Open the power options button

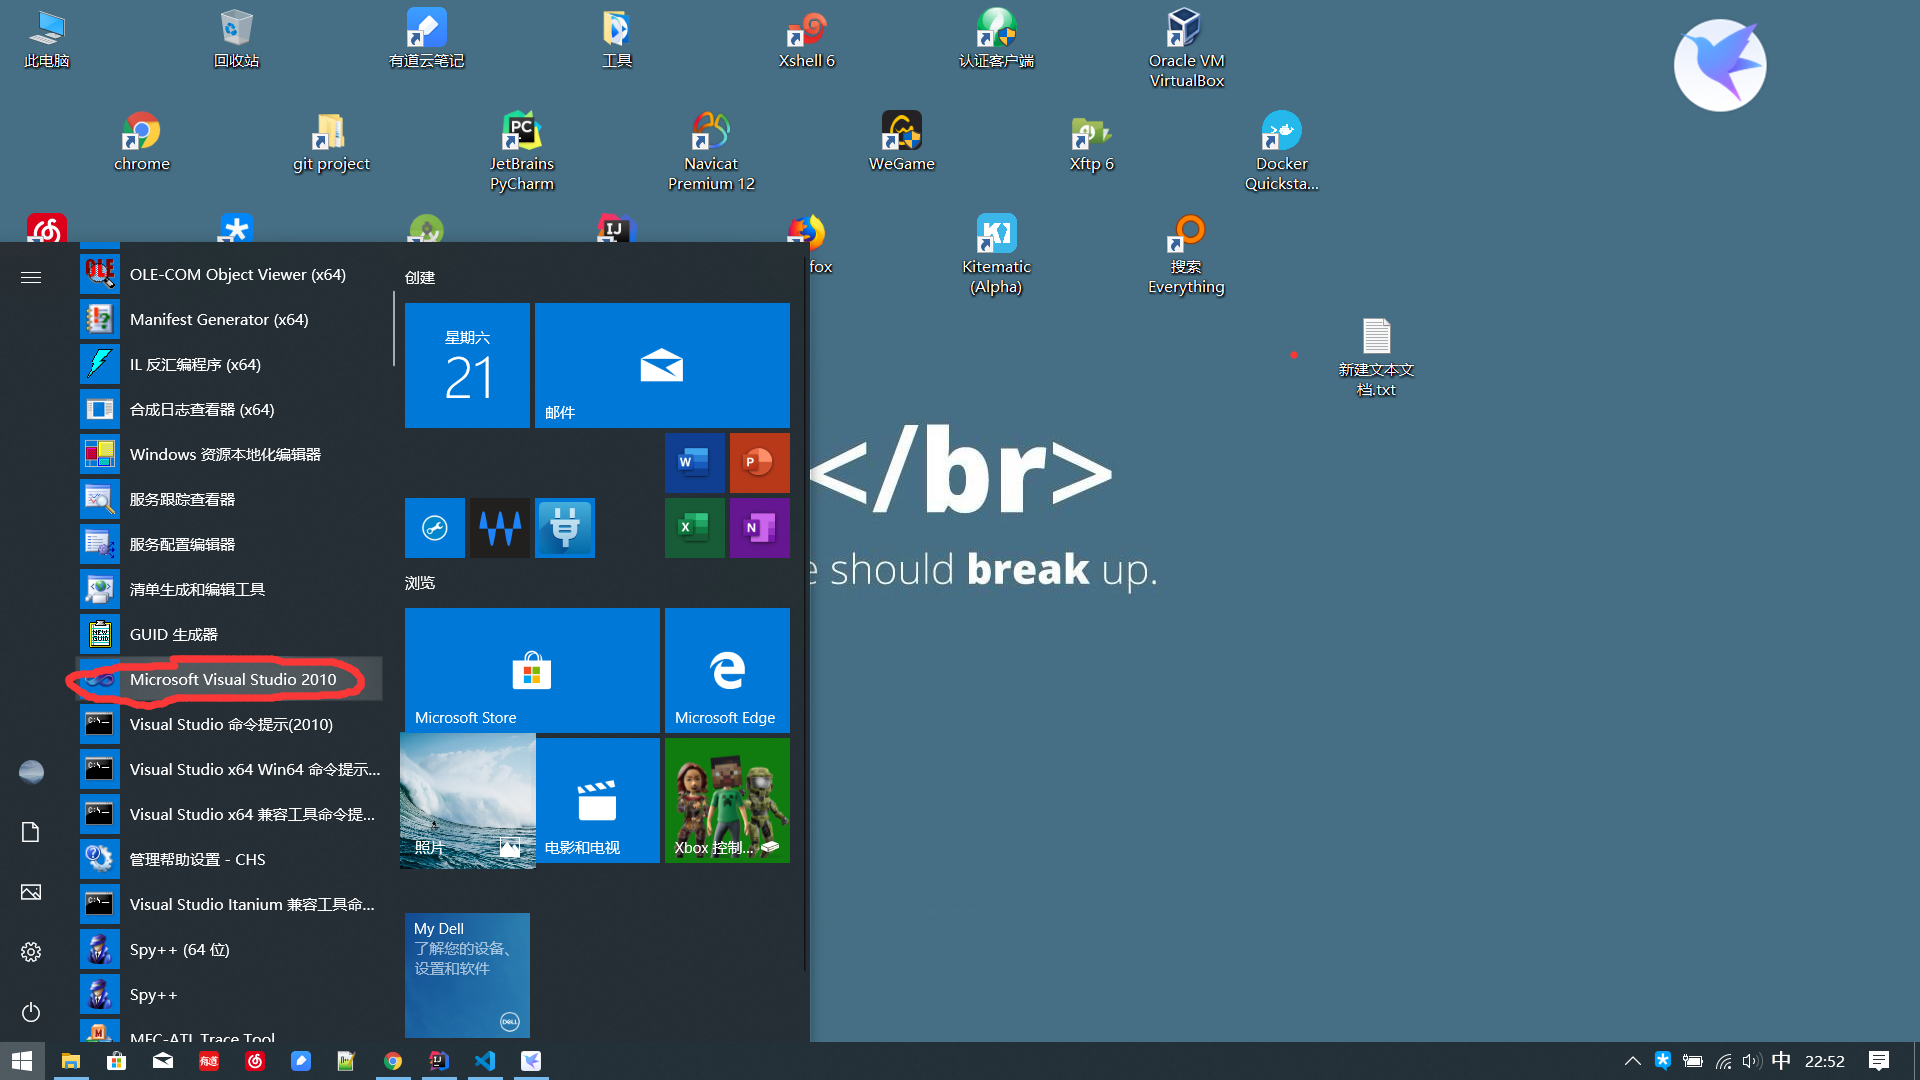[31, 1012]
